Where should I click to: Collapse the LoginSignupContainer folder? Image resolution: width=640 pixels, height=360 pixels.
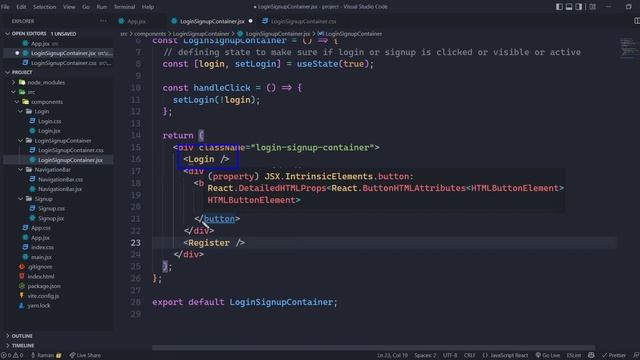click(62, 141)
